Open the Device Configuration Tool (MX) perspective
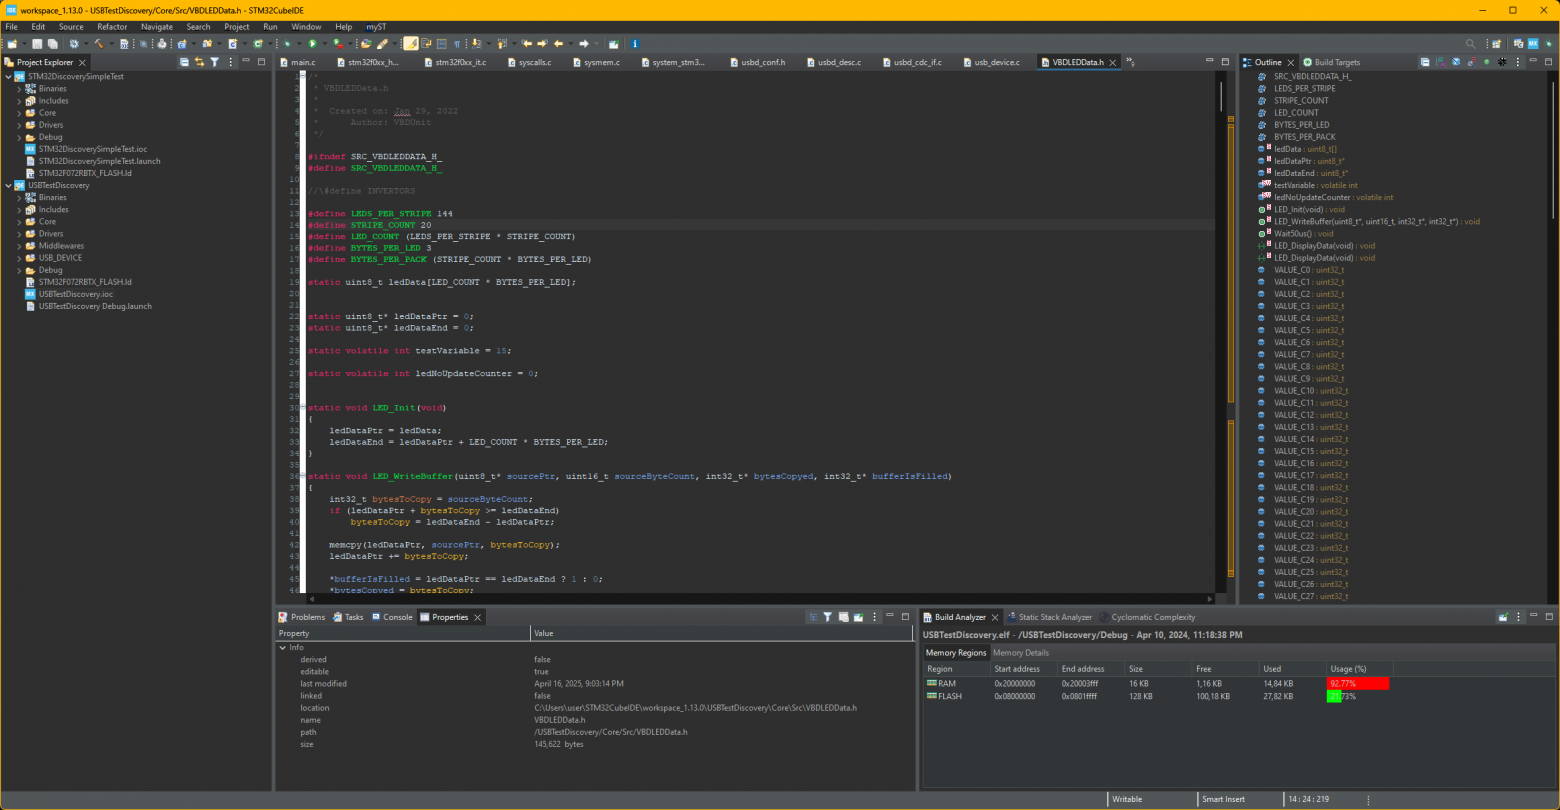 click(1532, 44)
